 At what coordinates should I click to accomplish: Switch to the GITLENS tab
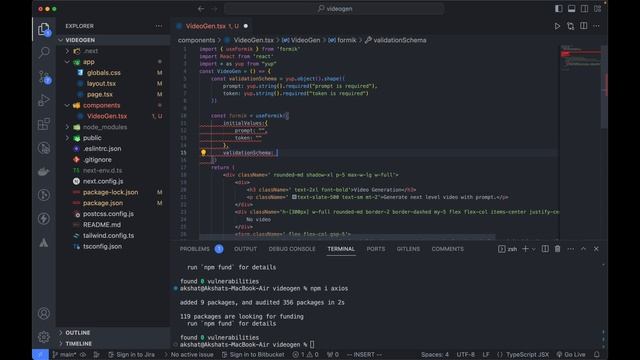pos(408,249)
